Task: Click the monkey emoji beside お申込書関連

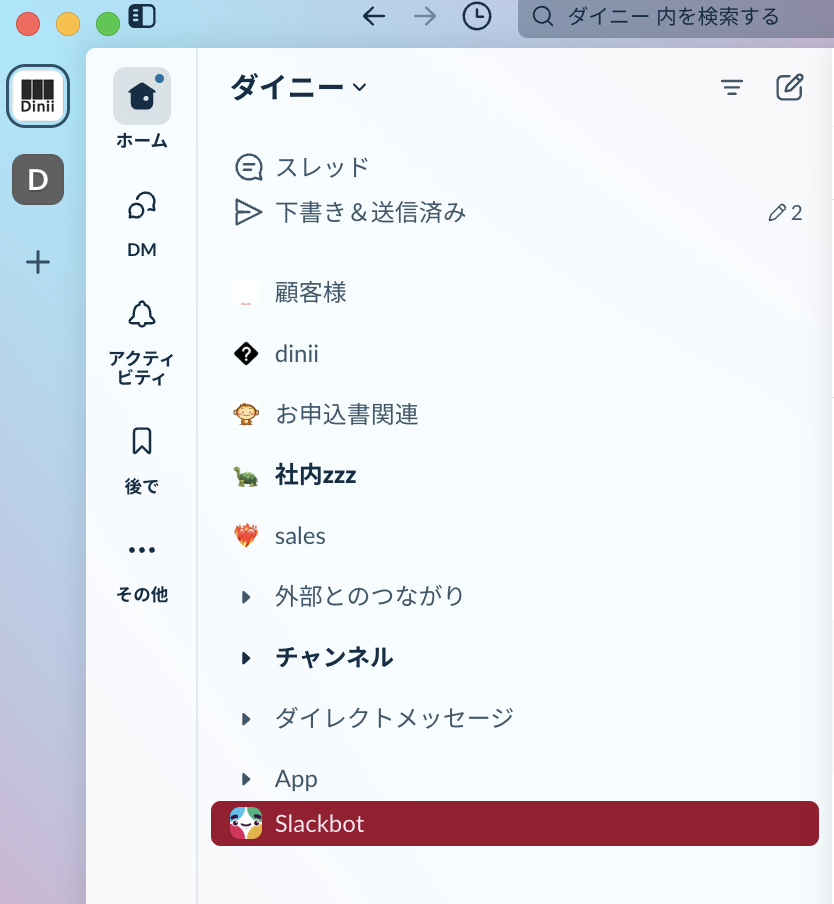Action: [246, 414]
